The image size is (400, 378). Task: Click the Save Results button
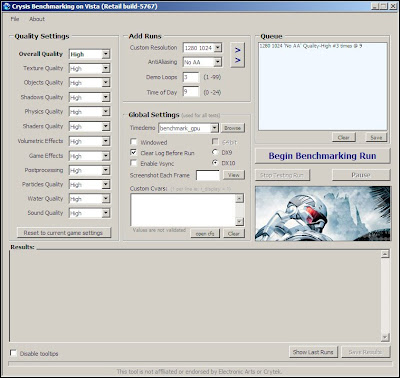[365, 352]
